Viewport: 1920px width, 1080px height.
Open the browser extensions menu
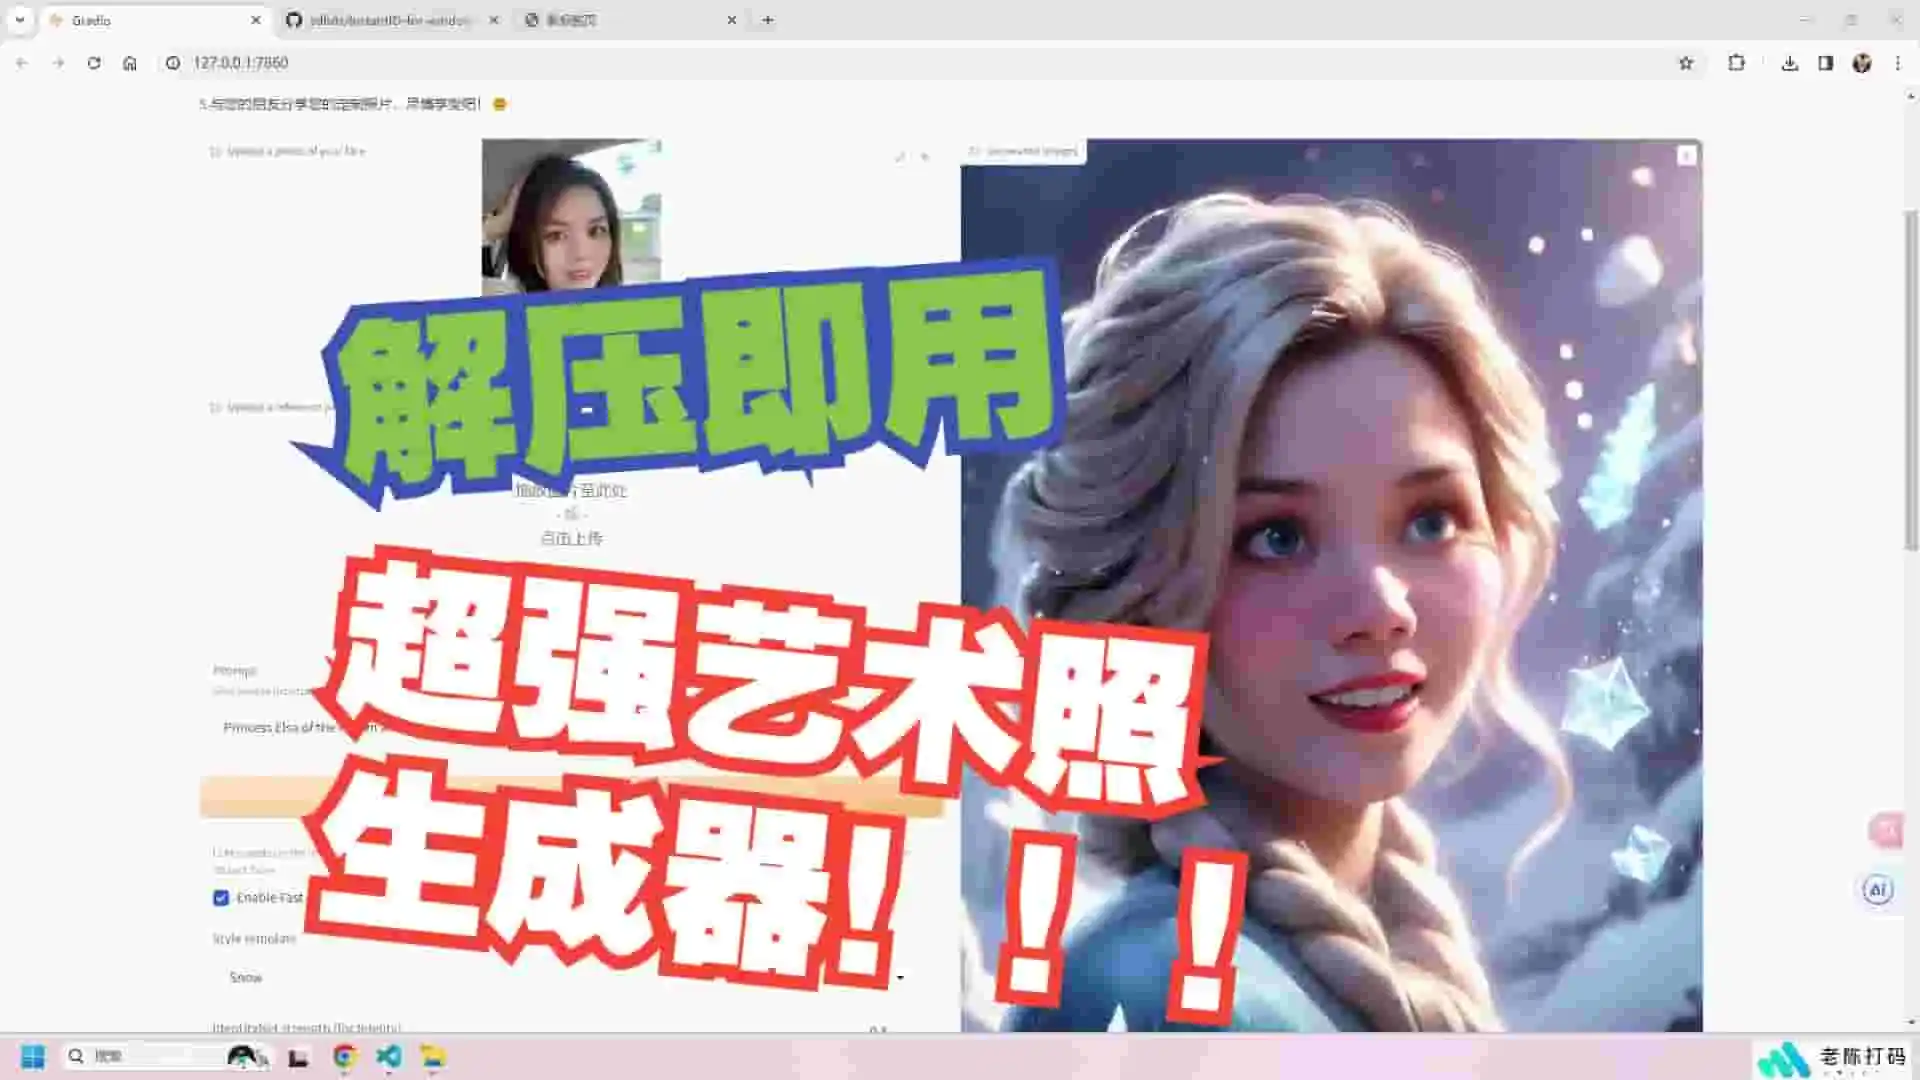point(1737,63)
